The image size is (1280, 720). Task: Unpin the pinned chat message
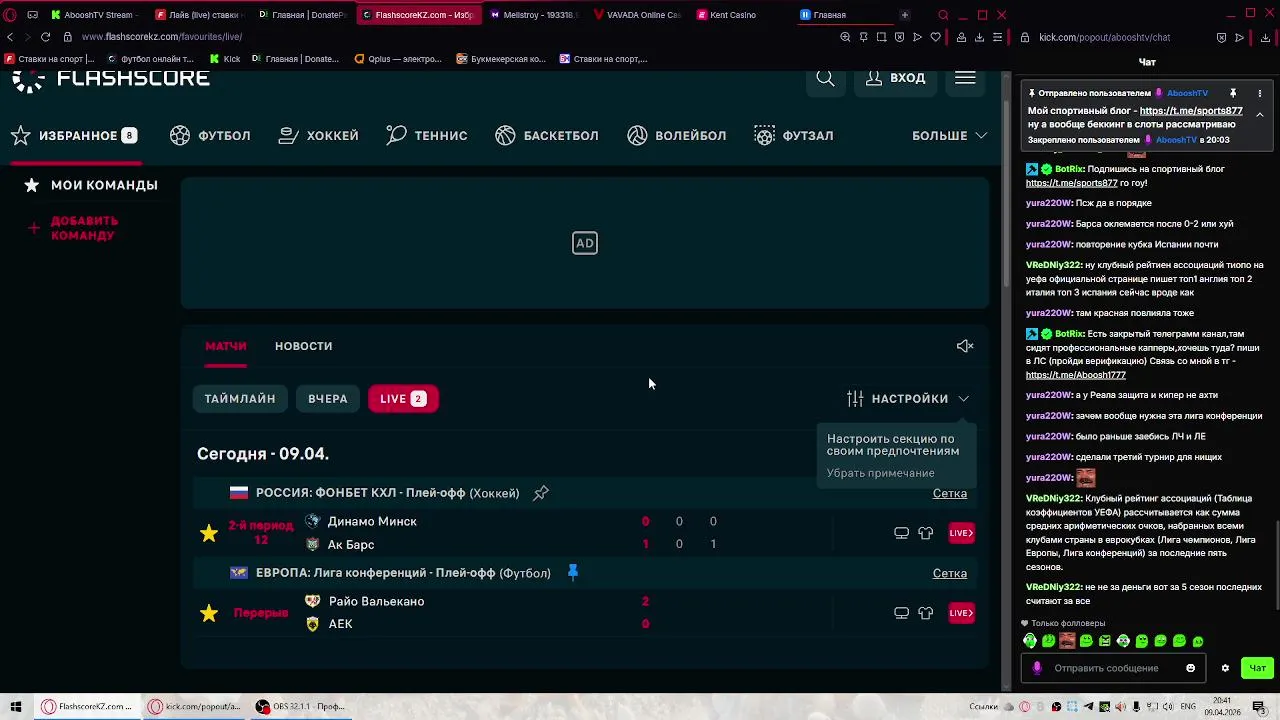tap(1233, 93)
